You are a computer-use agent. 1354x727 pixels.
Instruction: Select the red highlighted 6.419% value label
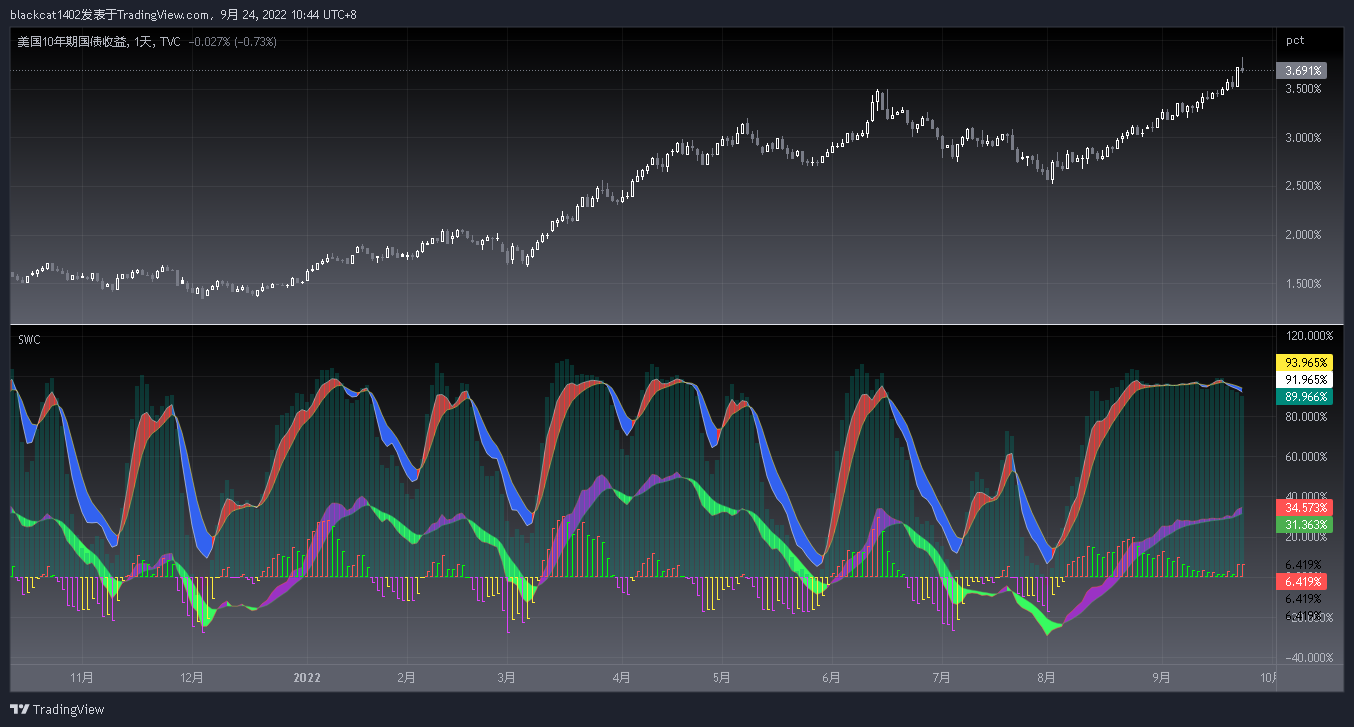(1302, 581)
